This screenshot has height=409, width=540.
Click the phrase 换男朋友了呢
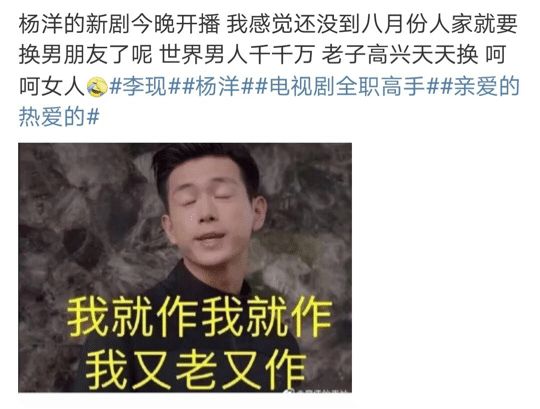[85, 55]
